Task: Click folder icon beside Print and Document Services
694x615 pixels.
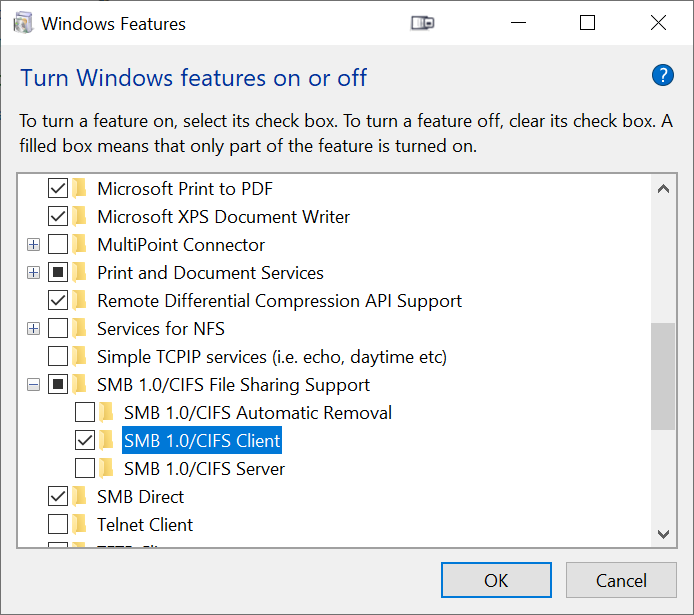Action: [80, 272]
